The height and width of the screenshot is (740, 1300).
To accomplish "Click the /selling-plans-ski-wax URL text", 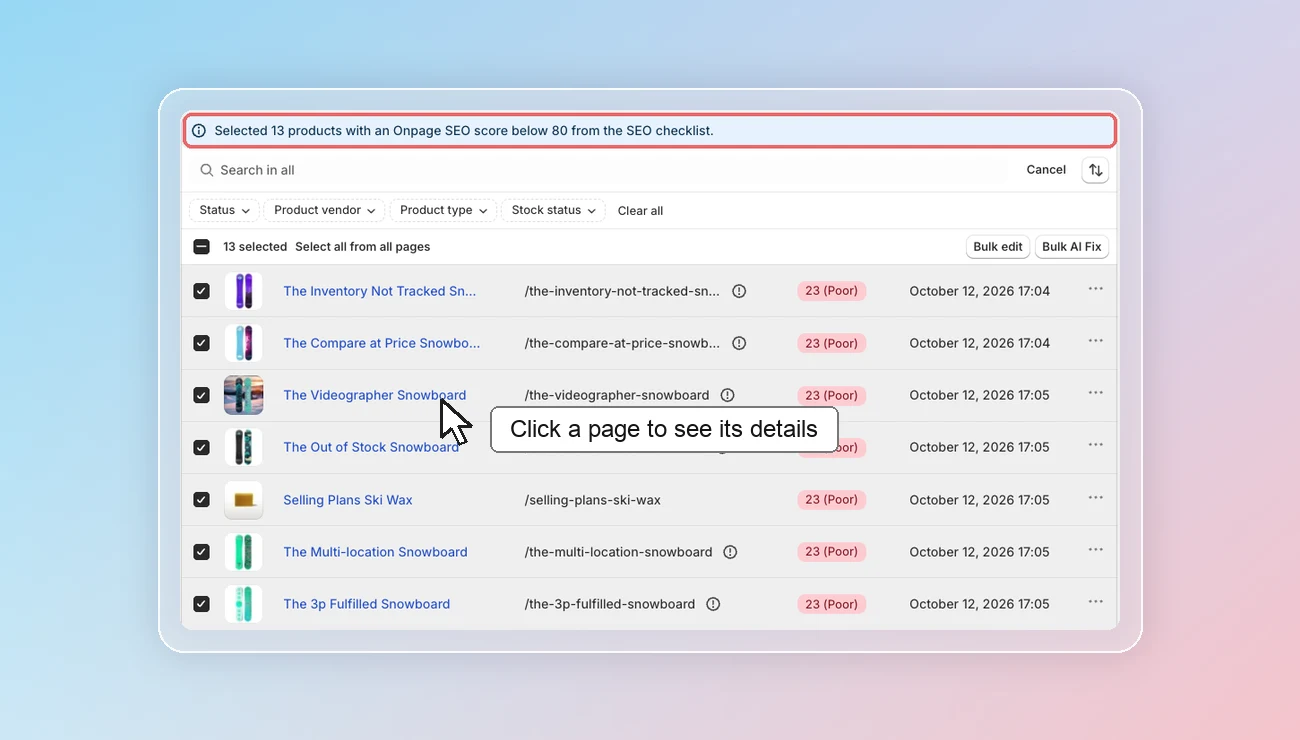I will tap(593, 500).
